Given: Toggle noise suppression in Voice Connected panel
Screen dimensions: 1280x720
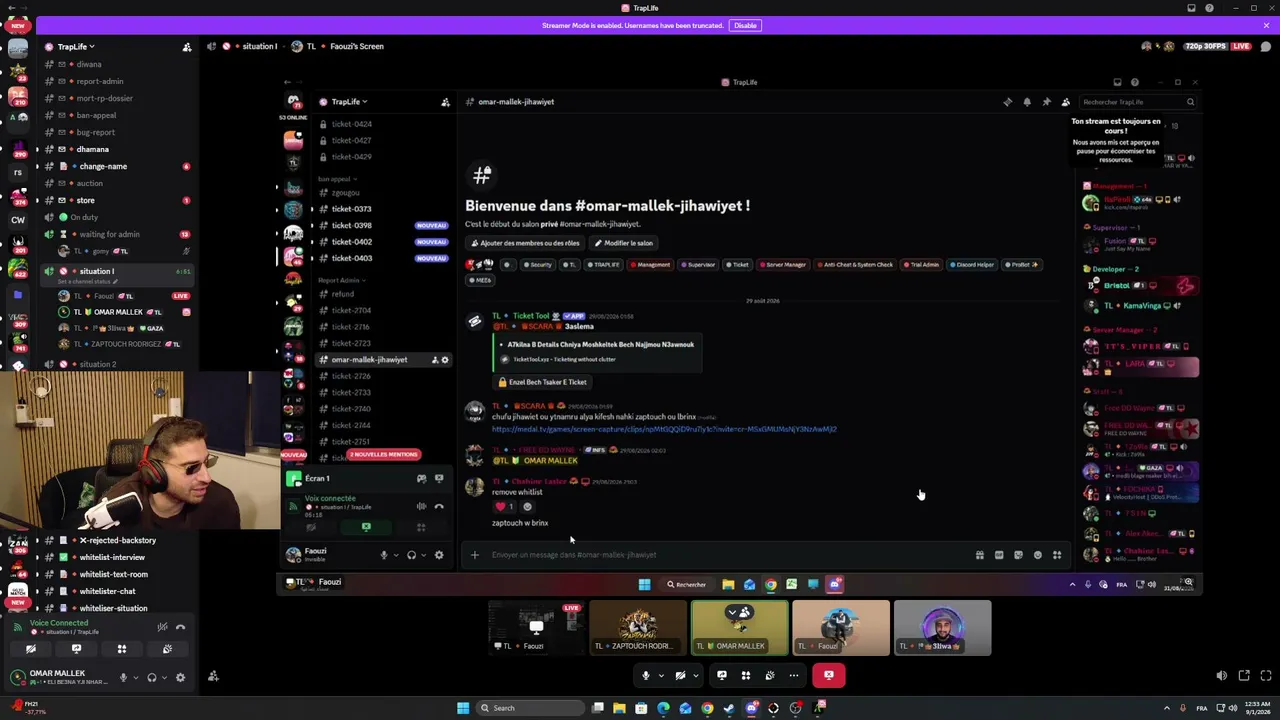Looking at the screenshot, I should 162,627.
